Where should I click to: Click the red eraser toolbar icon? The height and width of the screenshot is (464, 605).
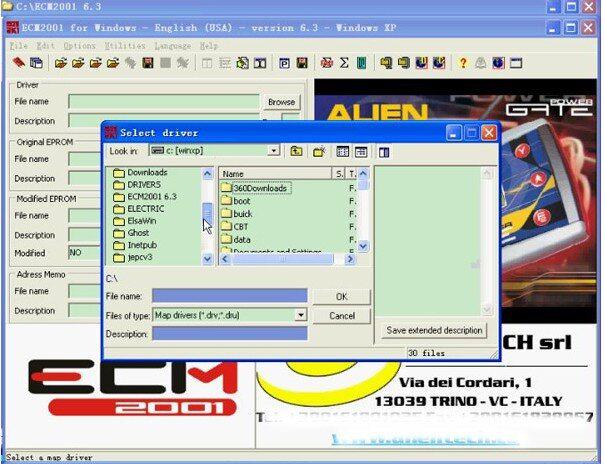(x=19, y=62)
